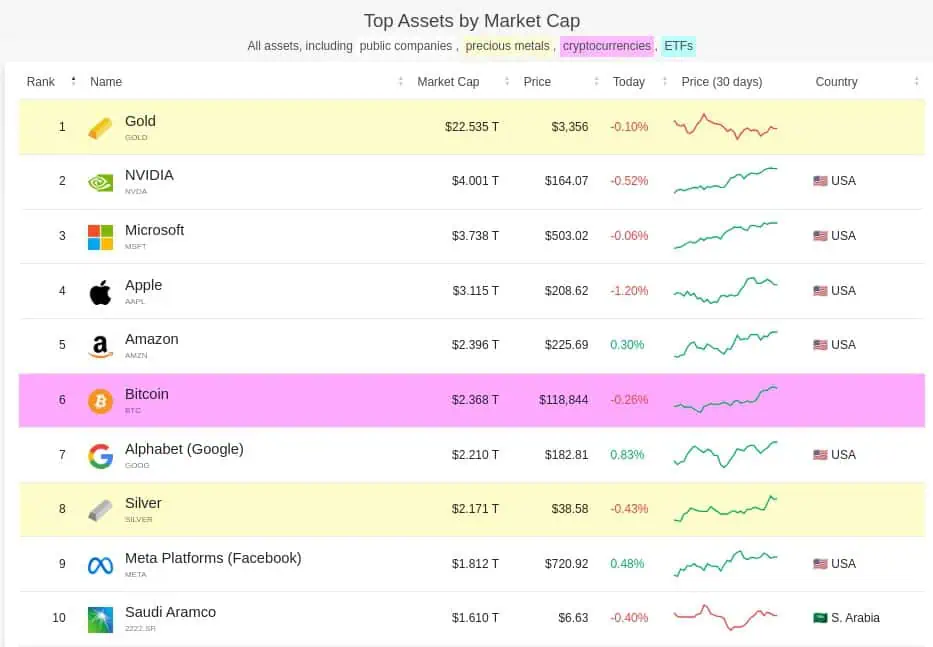This screenshot has width=933, height=647.
Task: Click the Apple logo icon
Action: pos(100,292)
